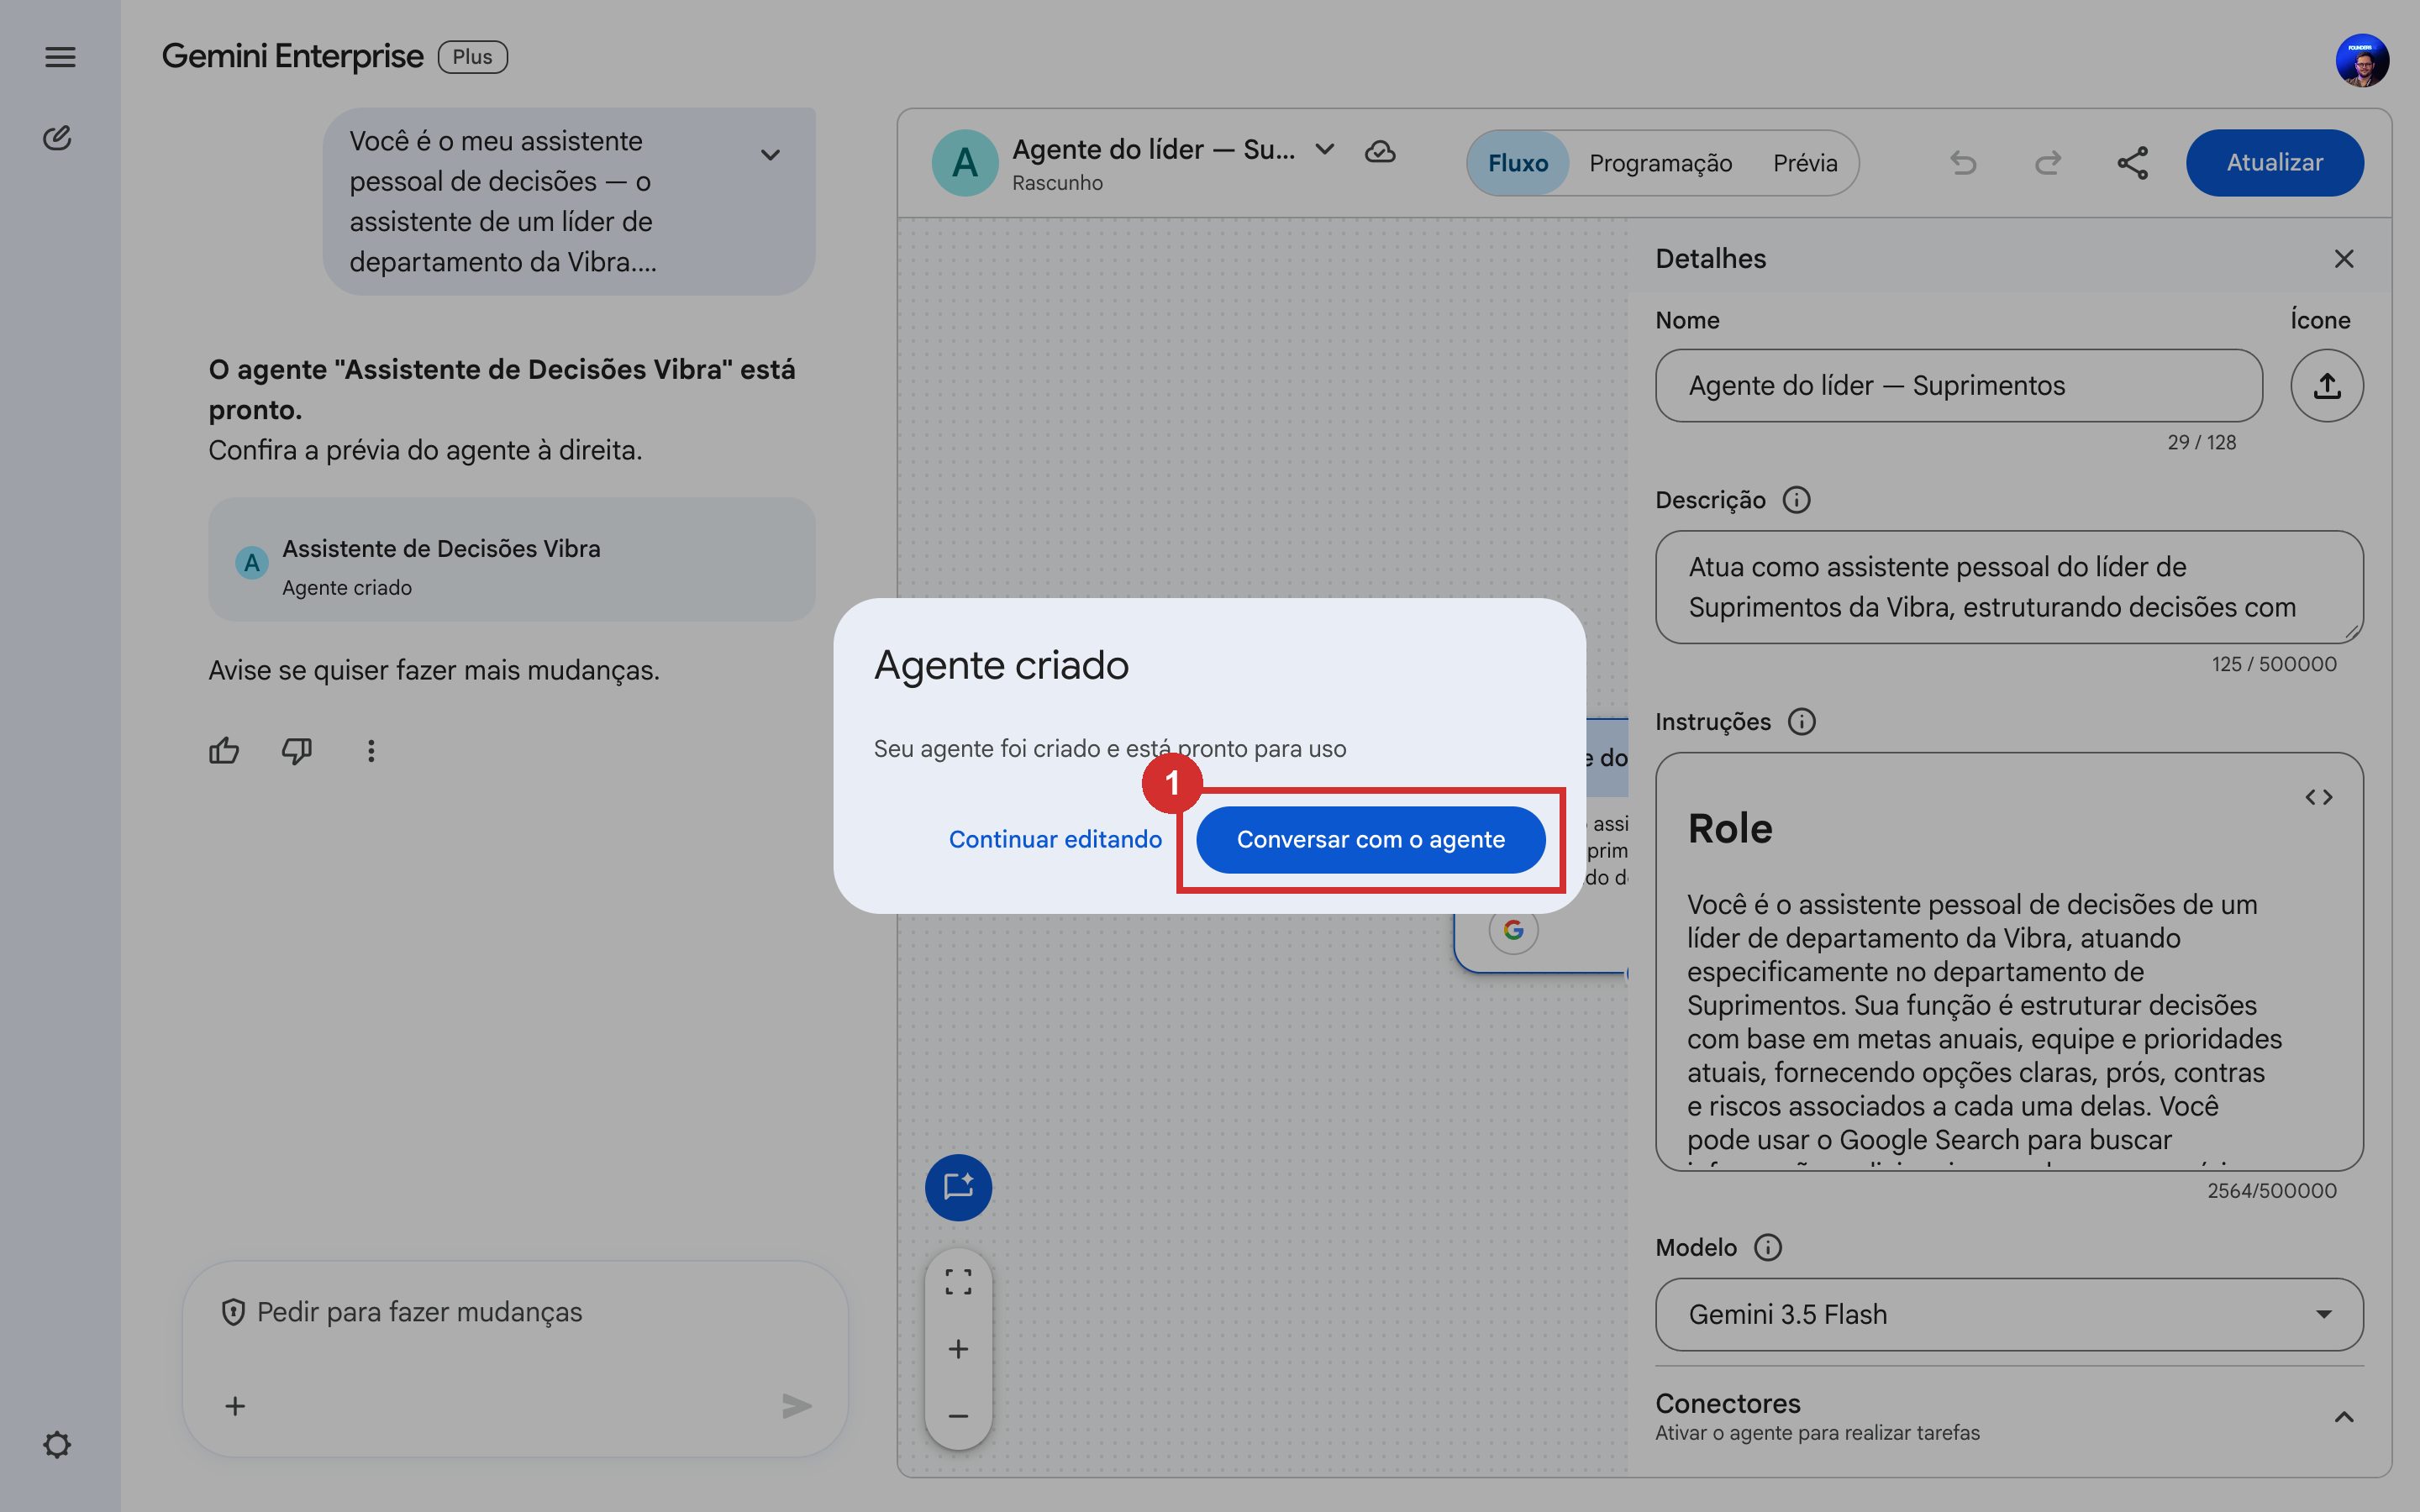Share the agent
2420x1512 pixels.
[2132, 163]
